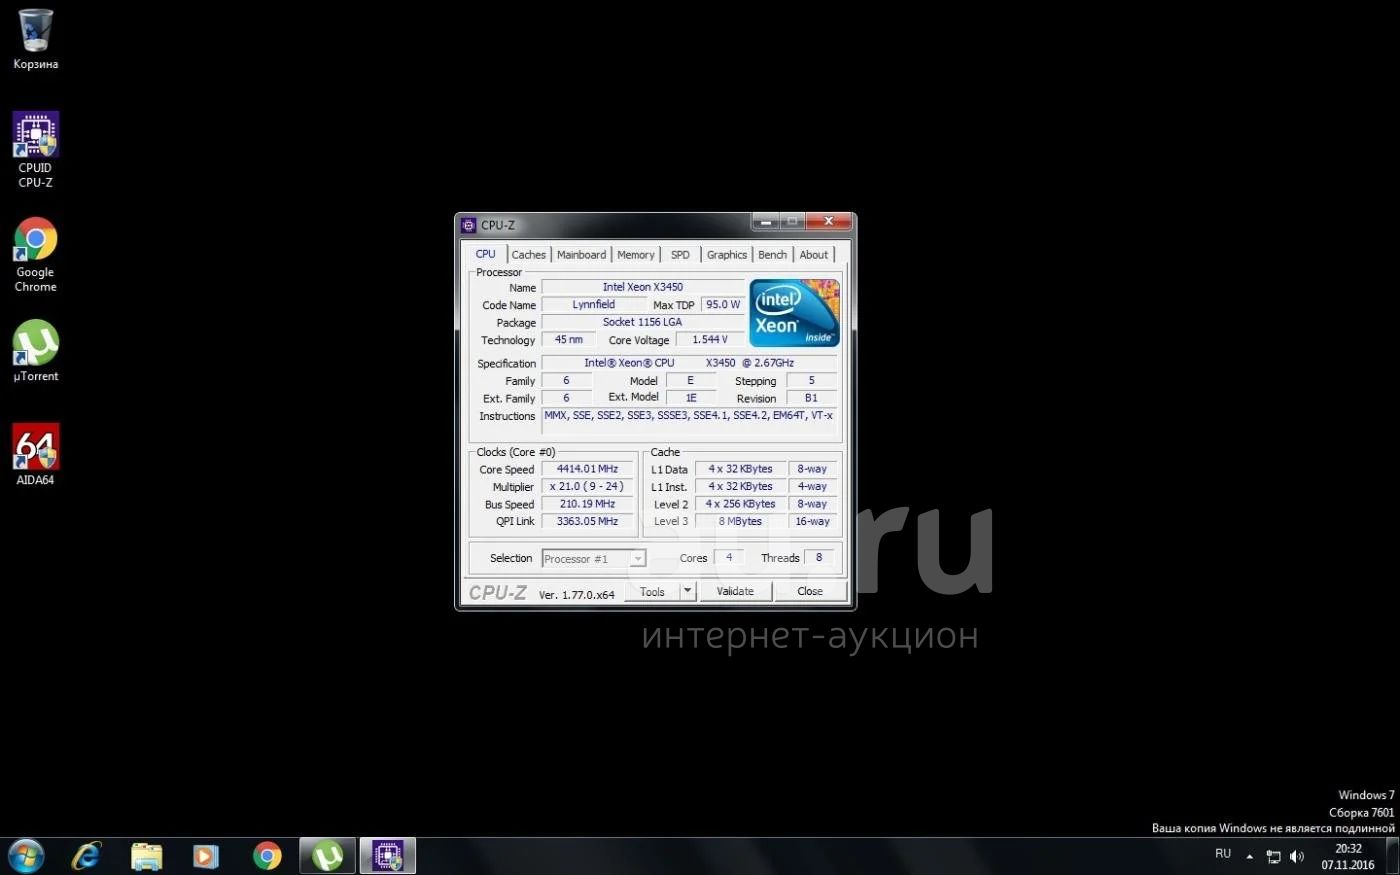Click the Validate button
The image size is (1400, 875).
(x=735, y=592)
